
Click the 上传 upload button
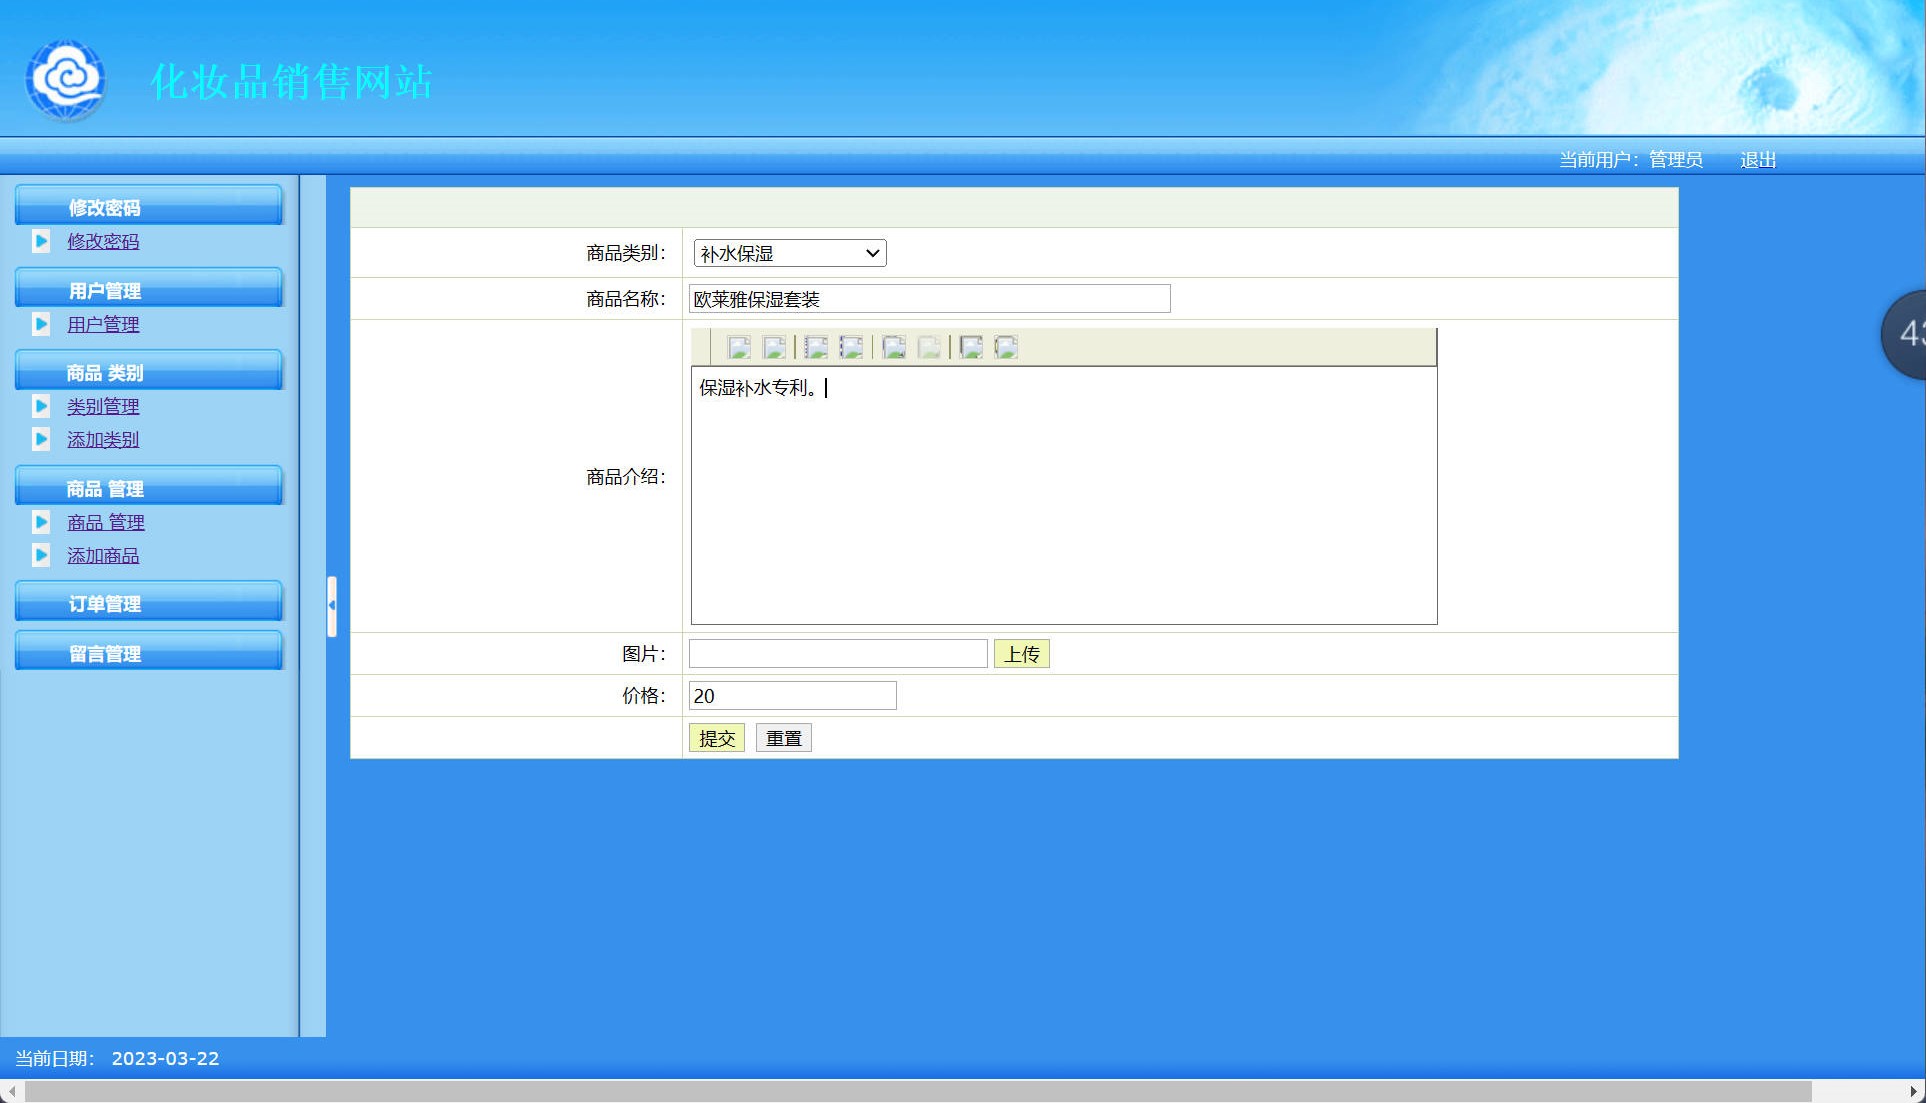(1021, 654)
